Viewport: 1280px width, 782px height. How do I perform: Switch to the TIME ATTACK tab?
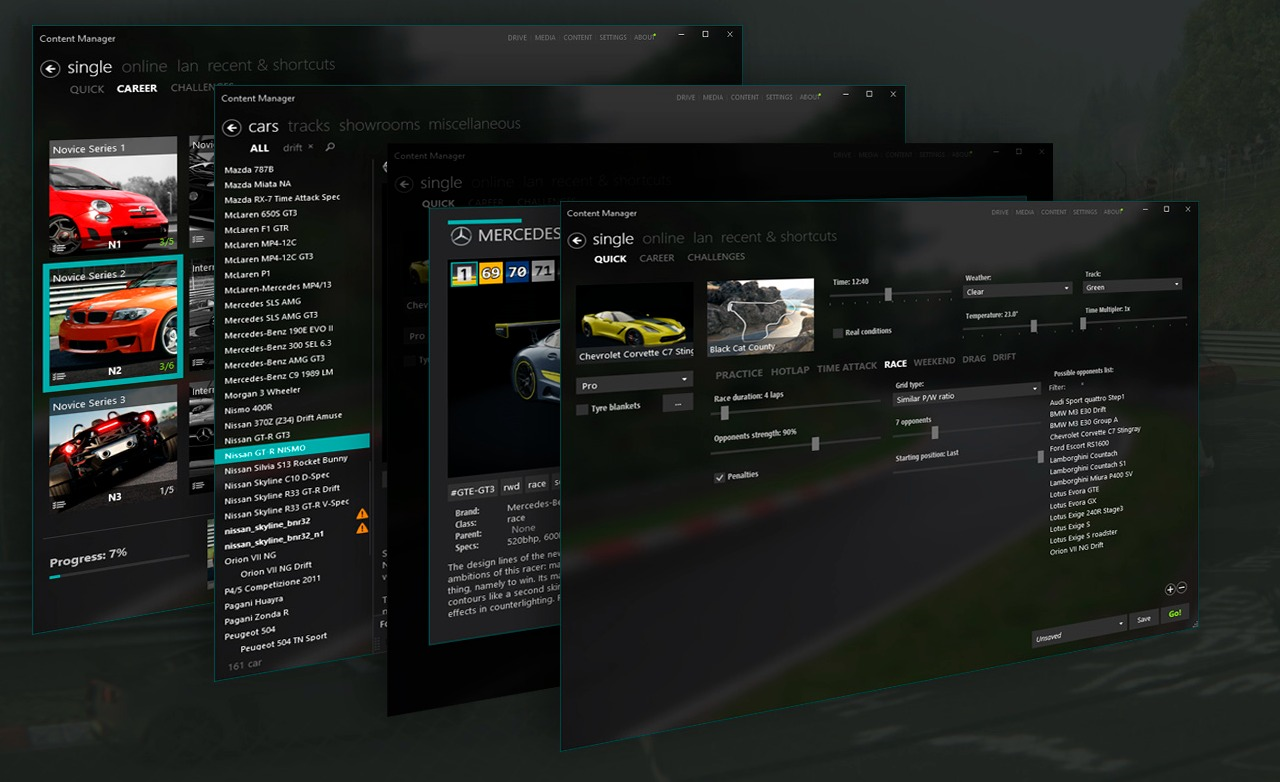tap(846, 366)
